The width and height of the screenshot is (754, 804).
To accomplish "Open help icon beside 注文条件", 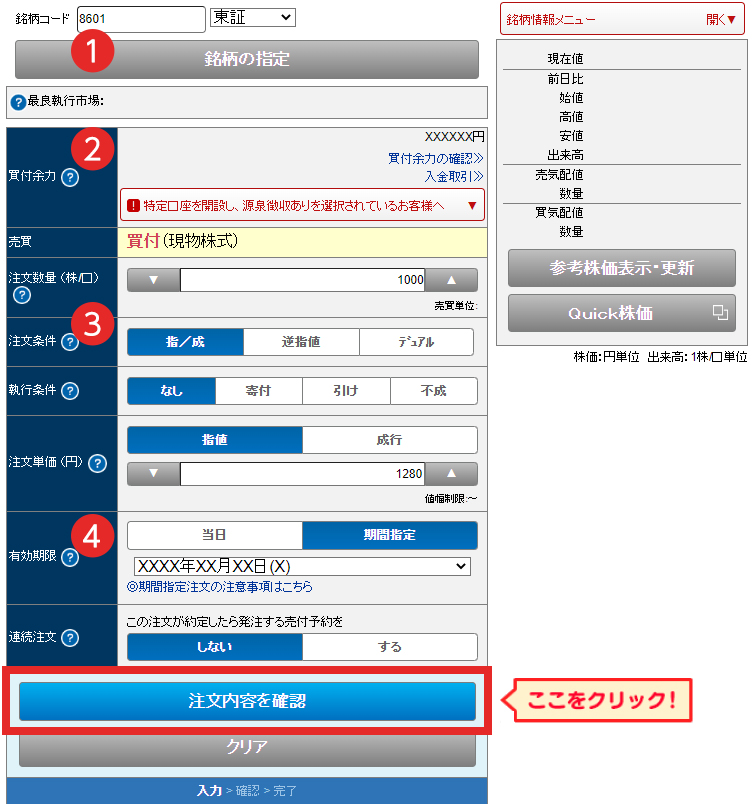I will (x=70, y=341).
